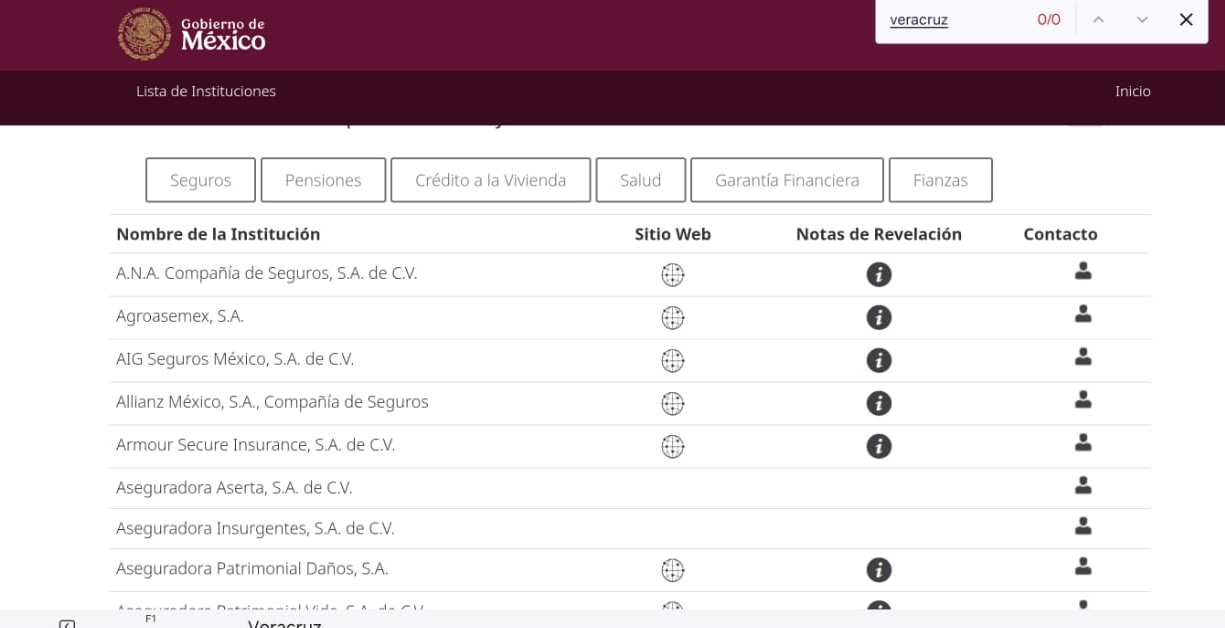Open Notas de Revelación info for AIG Seguros México
1225x628 pixels.
coord(879,361)
